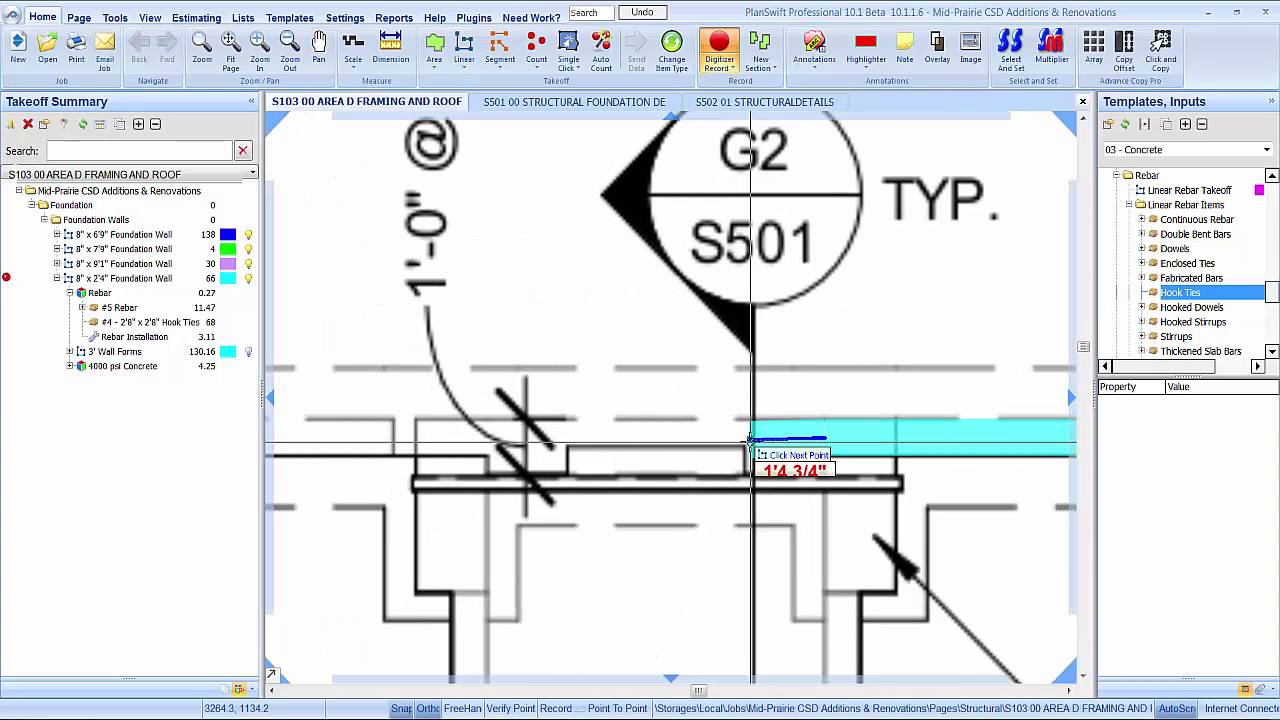This screenshot has width=1280, height=720.
Task: Click the Digitizer Record button
Action: [719, 50]
